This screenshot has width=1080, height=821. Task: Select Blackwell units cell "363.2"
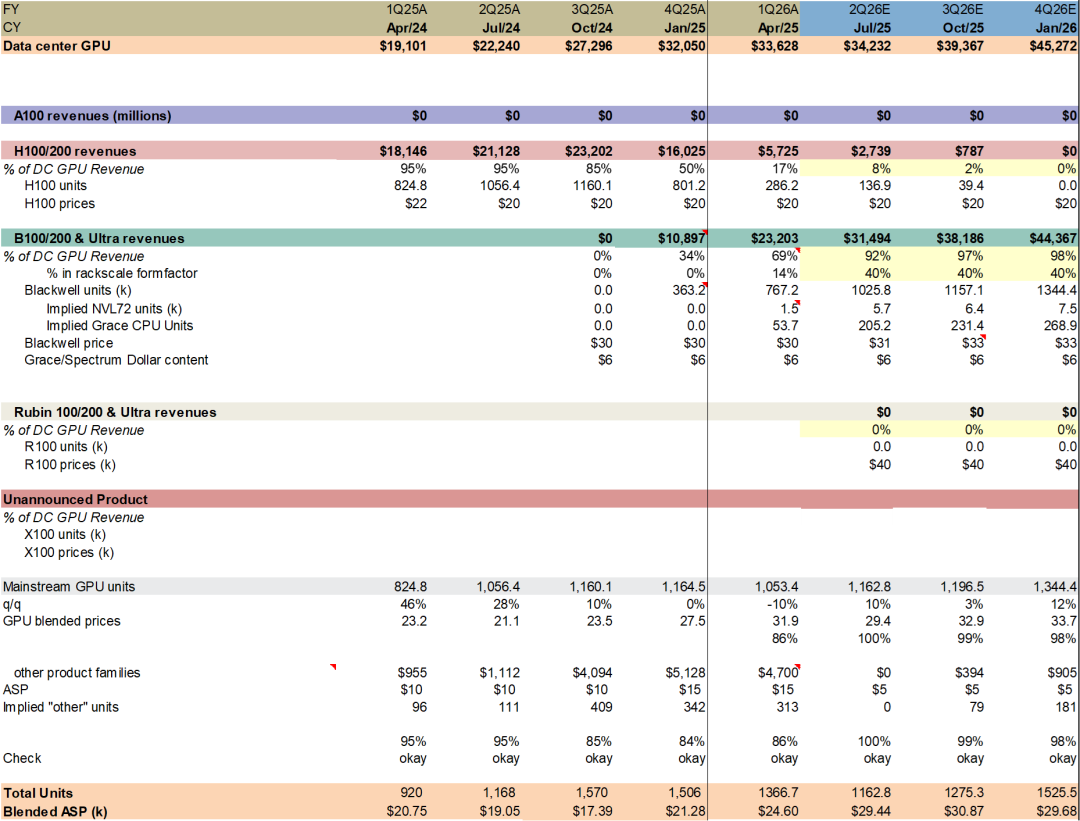[x=689, y=291]
